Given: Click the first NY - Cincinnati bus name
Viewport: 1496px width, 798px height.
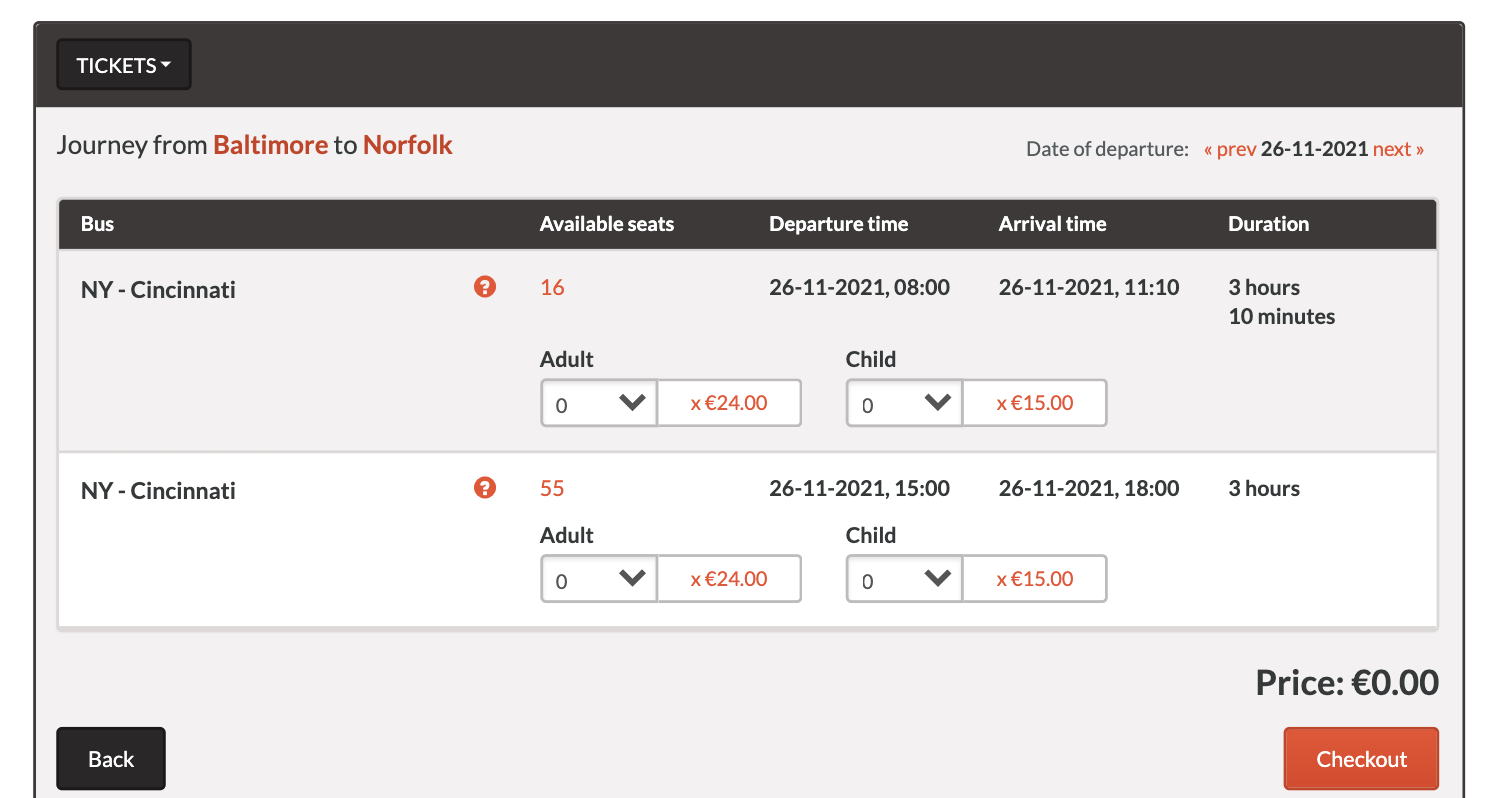Looking at the screenshot, I should (158, 291).
